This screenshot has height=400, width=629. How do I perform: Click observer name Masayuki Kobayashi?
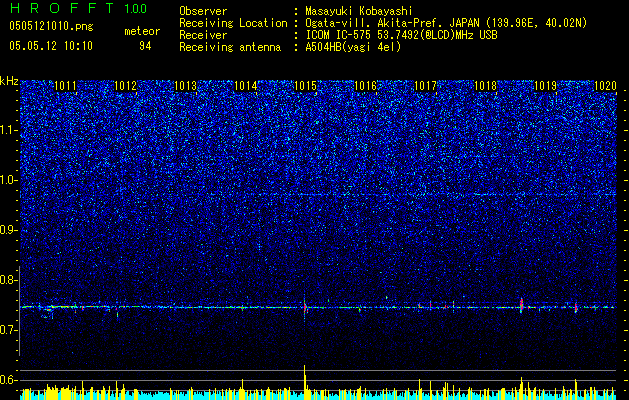(x=359, y=11)
